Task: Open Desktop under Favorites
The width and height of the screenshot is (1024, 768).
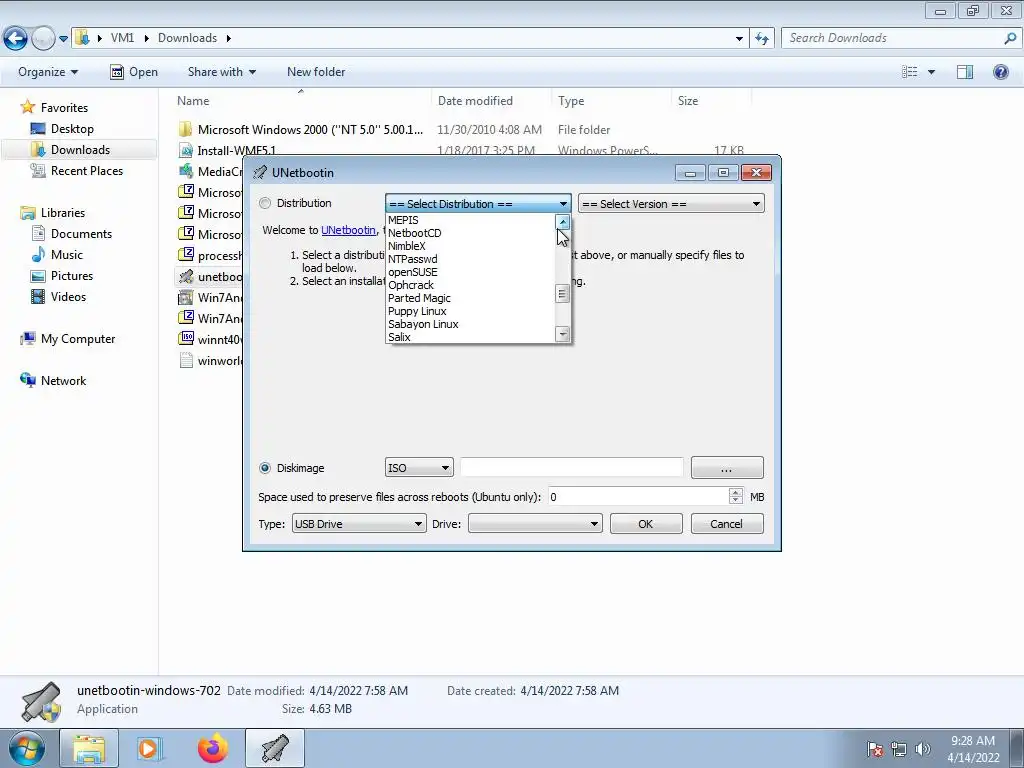Action: pyautogui.click(x=72, y=129)
